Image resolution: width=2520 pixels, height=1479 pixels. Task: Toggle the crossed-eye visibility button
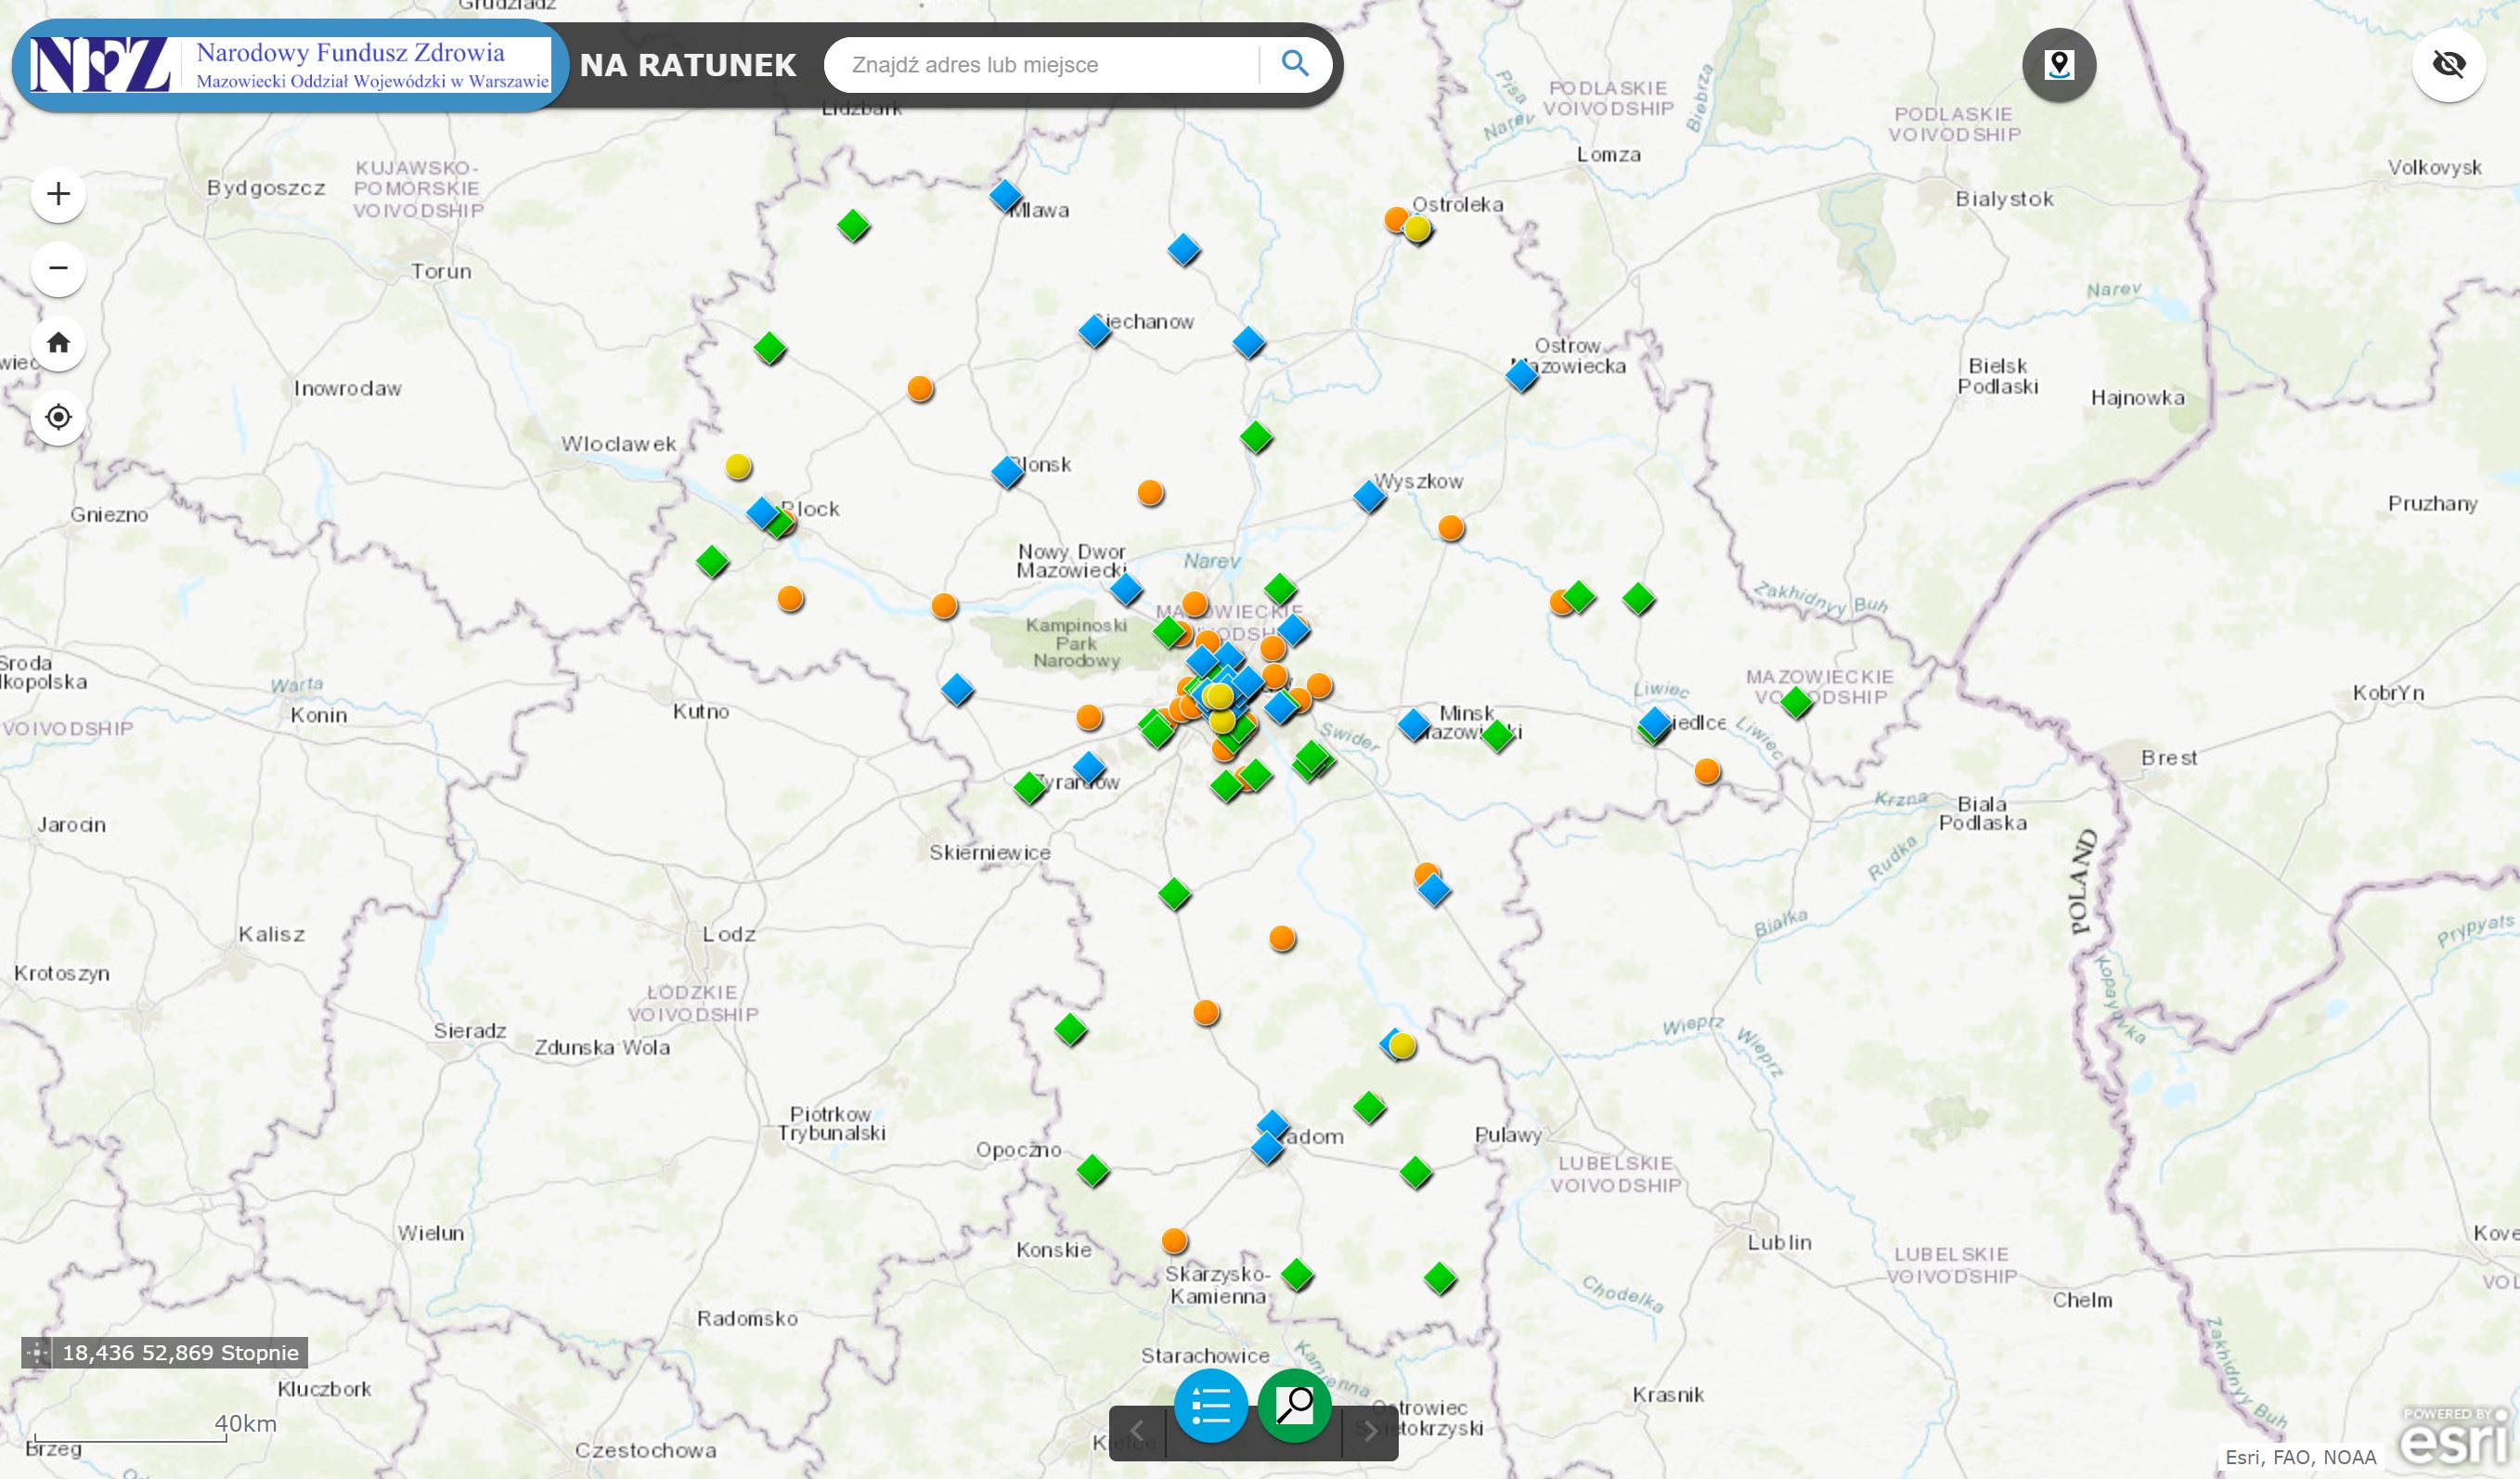[2449, 65]
